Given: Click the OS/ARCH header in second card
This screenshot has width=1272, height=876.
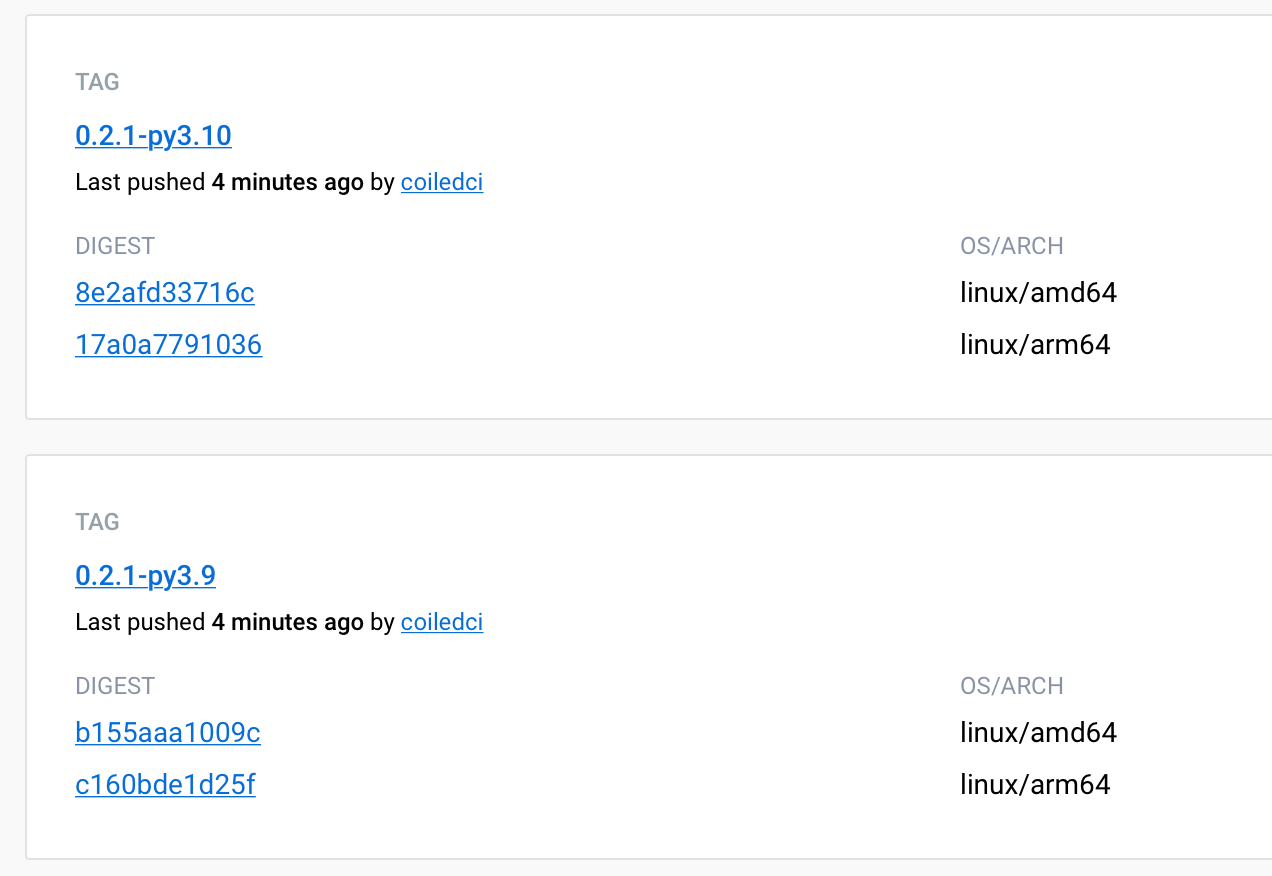Looking at the screenshot, I should pos(1011,685).
